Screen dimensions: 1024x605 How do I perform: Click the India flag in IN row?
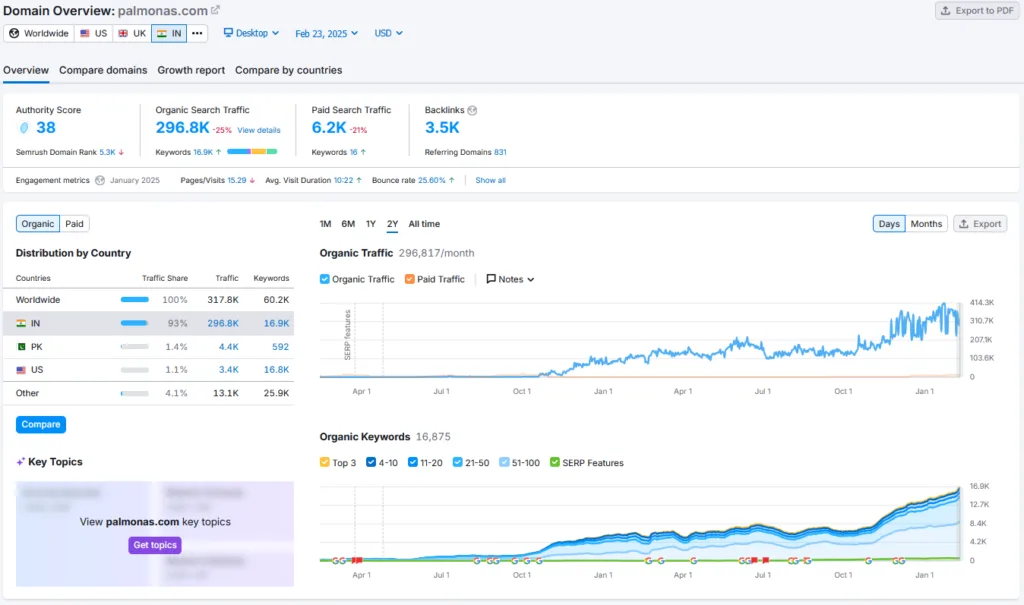coord(21,323)
